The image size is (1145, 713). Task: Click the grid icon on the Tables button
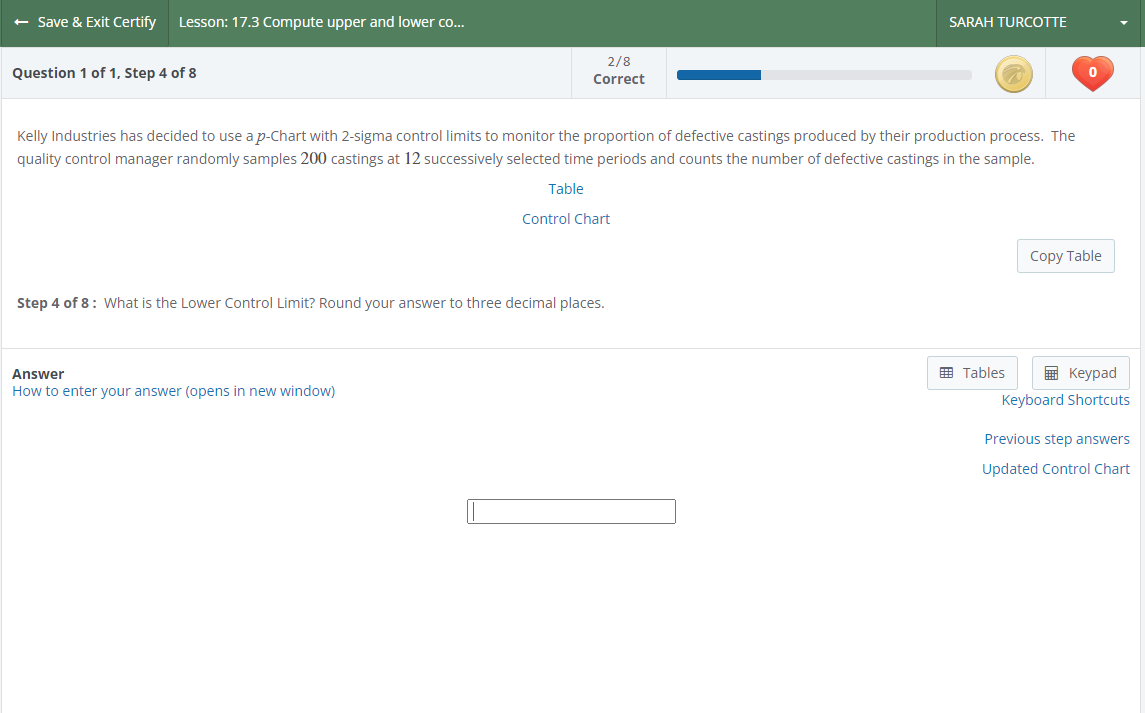point(944,372)
